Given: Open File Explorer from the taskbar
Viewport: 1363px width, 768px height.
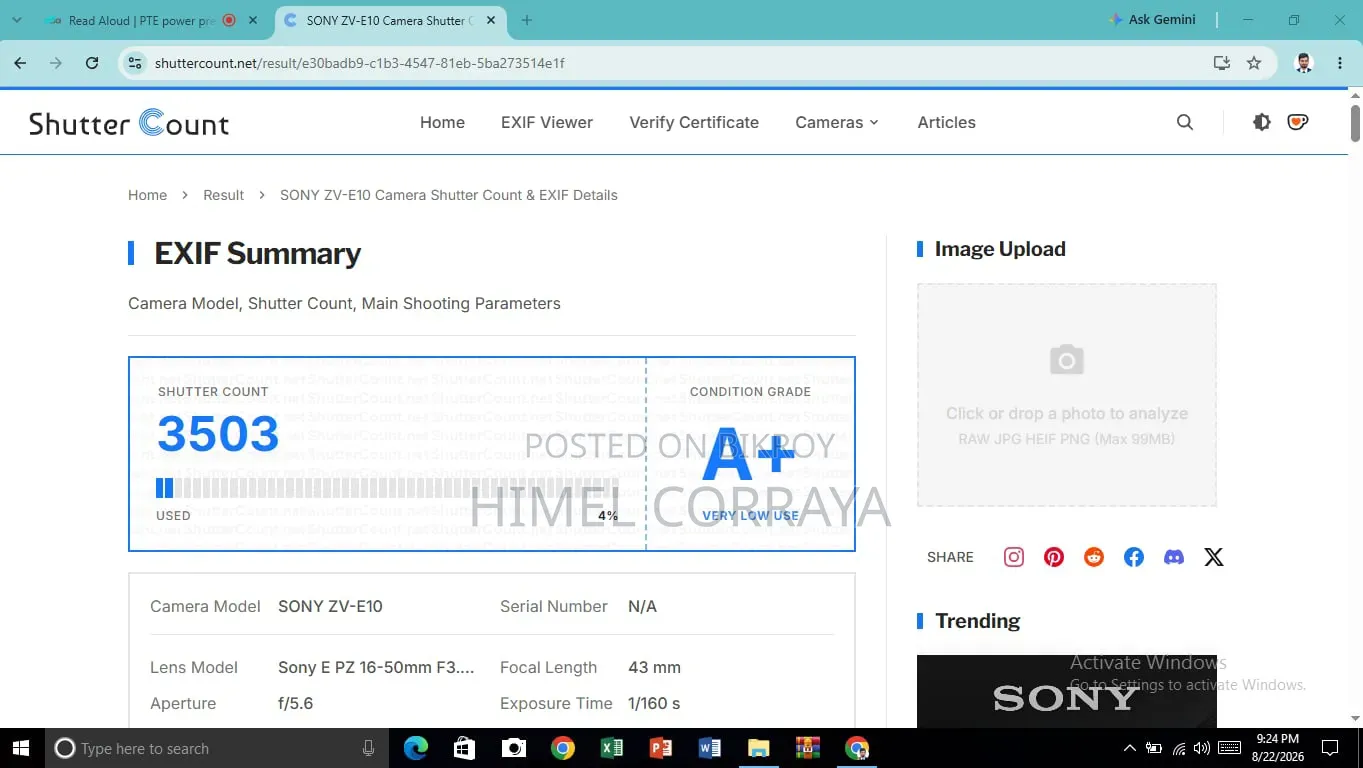Looking at the screenshot, I should [x=759, y=748].
